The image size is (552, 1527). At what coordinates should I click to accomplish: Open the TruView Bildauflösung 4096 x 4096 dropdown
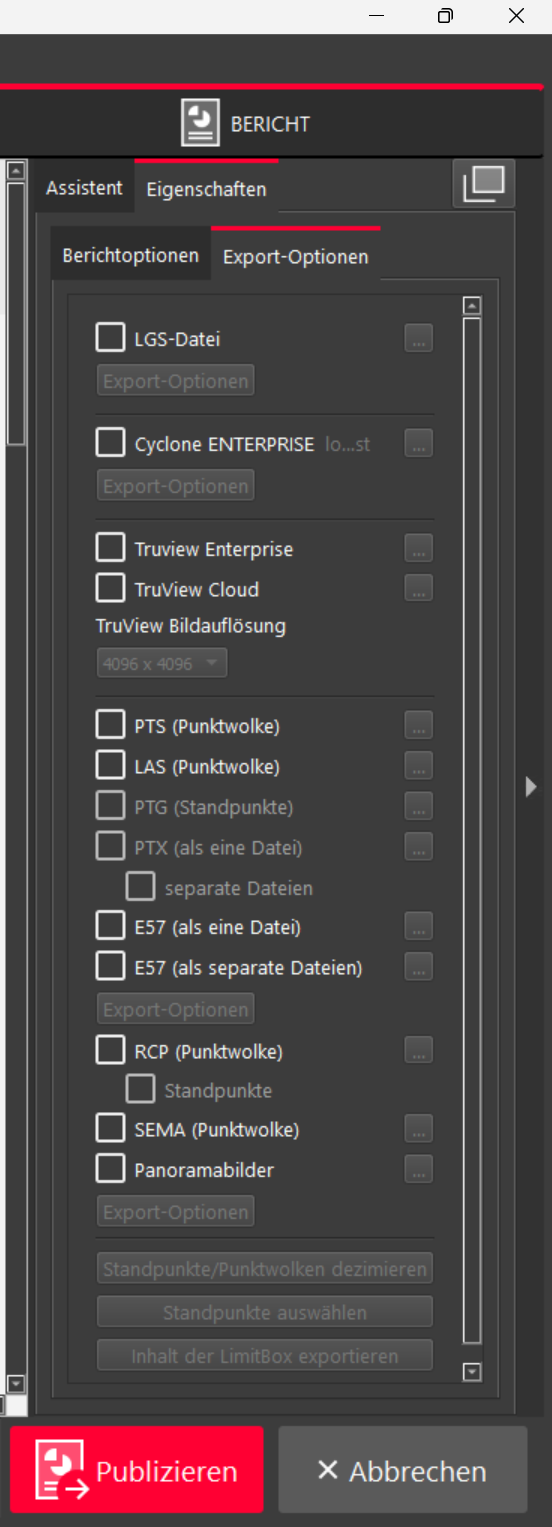(x=162, y=663)
